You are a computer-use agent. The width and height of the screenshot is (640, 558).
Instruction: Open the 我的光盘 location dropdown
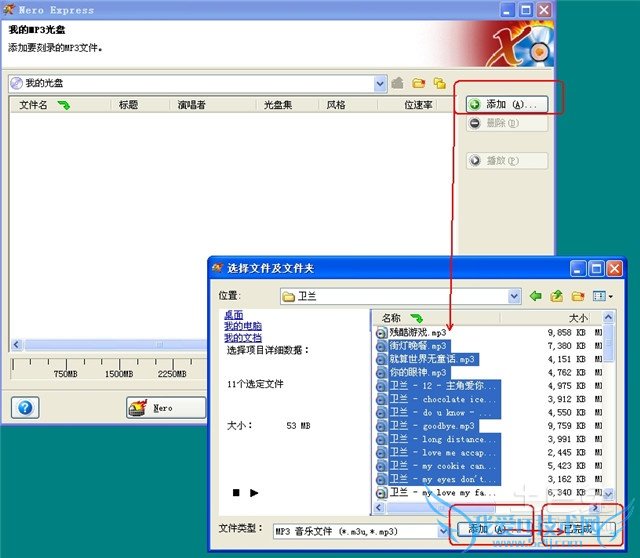(x=380, y=84)
